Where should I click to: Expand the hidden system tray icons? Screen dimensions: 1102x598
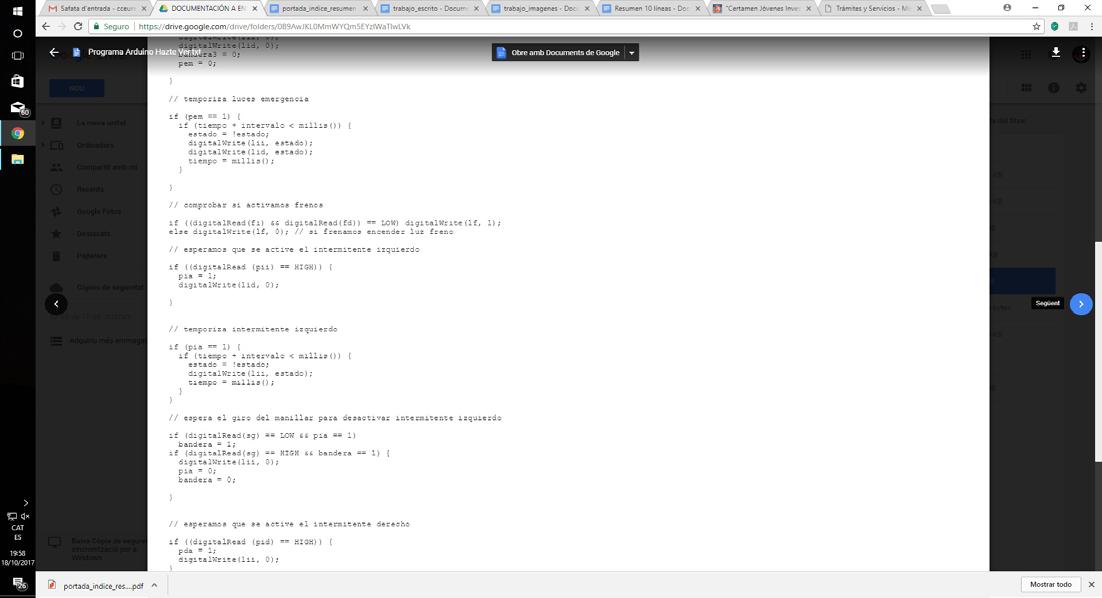[x=25, y=503]
